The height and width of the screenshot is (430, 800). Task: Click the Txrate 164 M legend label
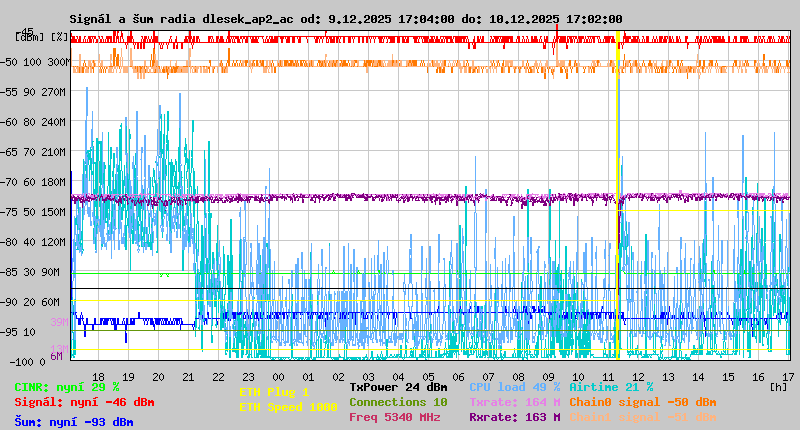pyautogui.click(x=514, y=402)
